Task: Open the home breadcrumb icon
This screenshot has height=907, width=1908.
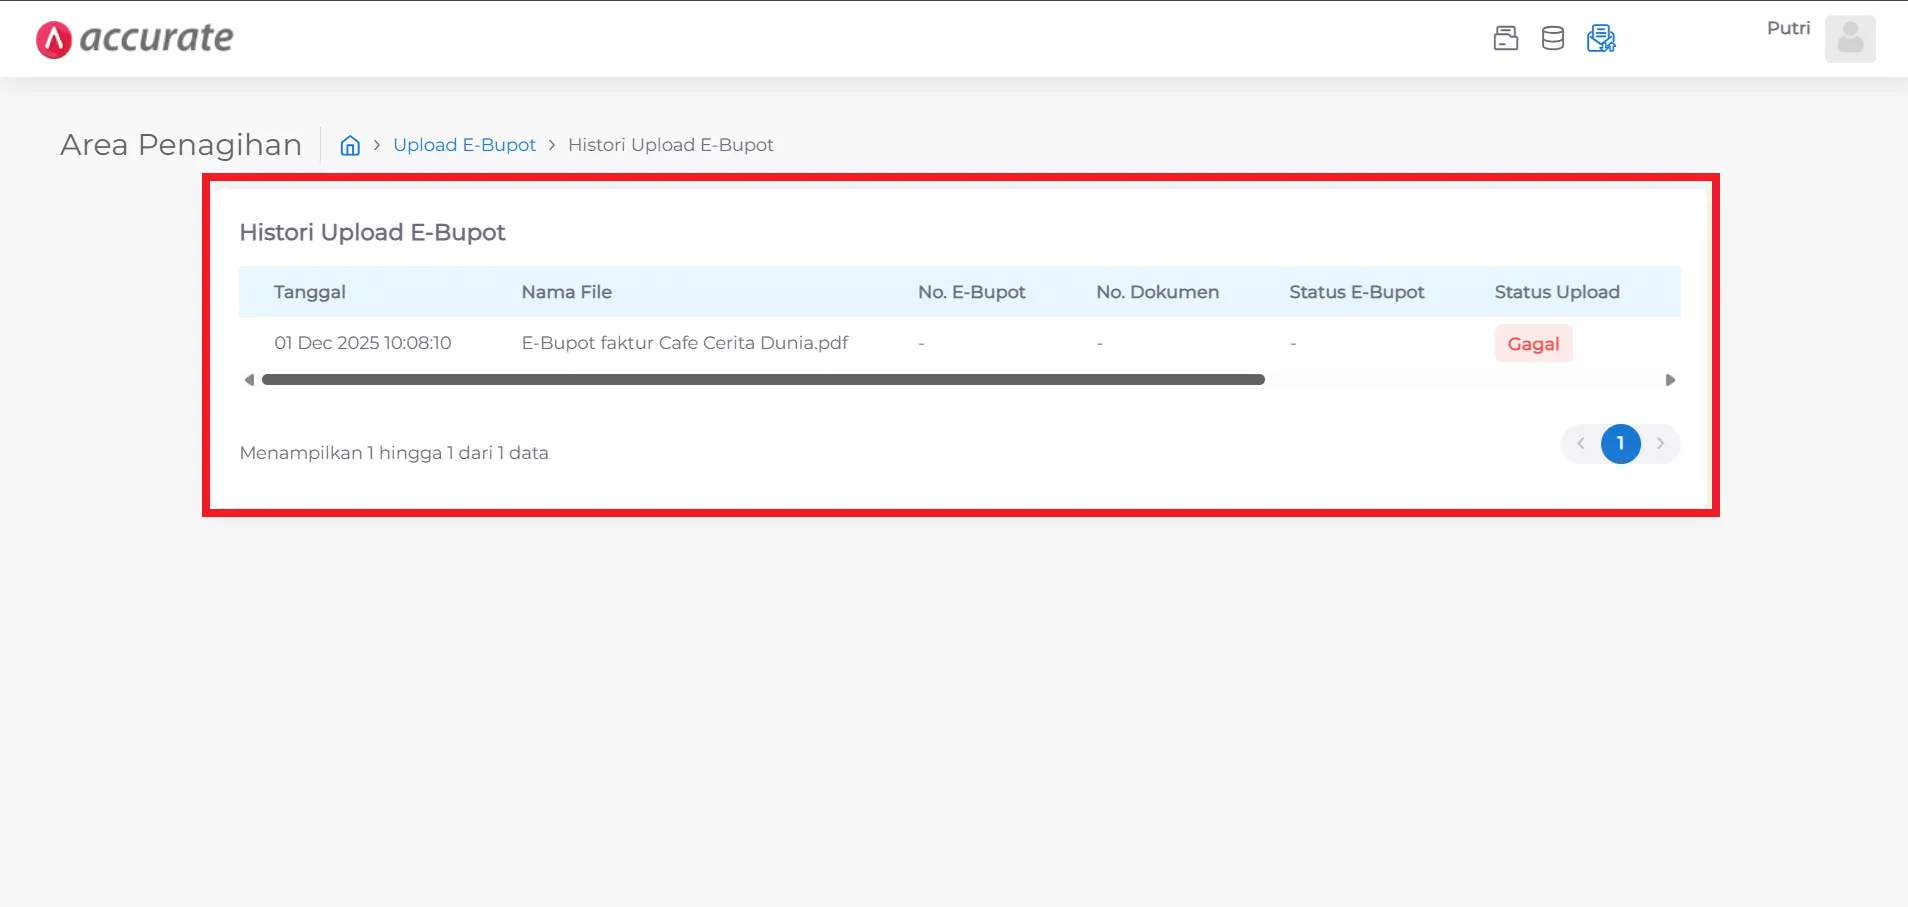Action: (x=349, y=145)
